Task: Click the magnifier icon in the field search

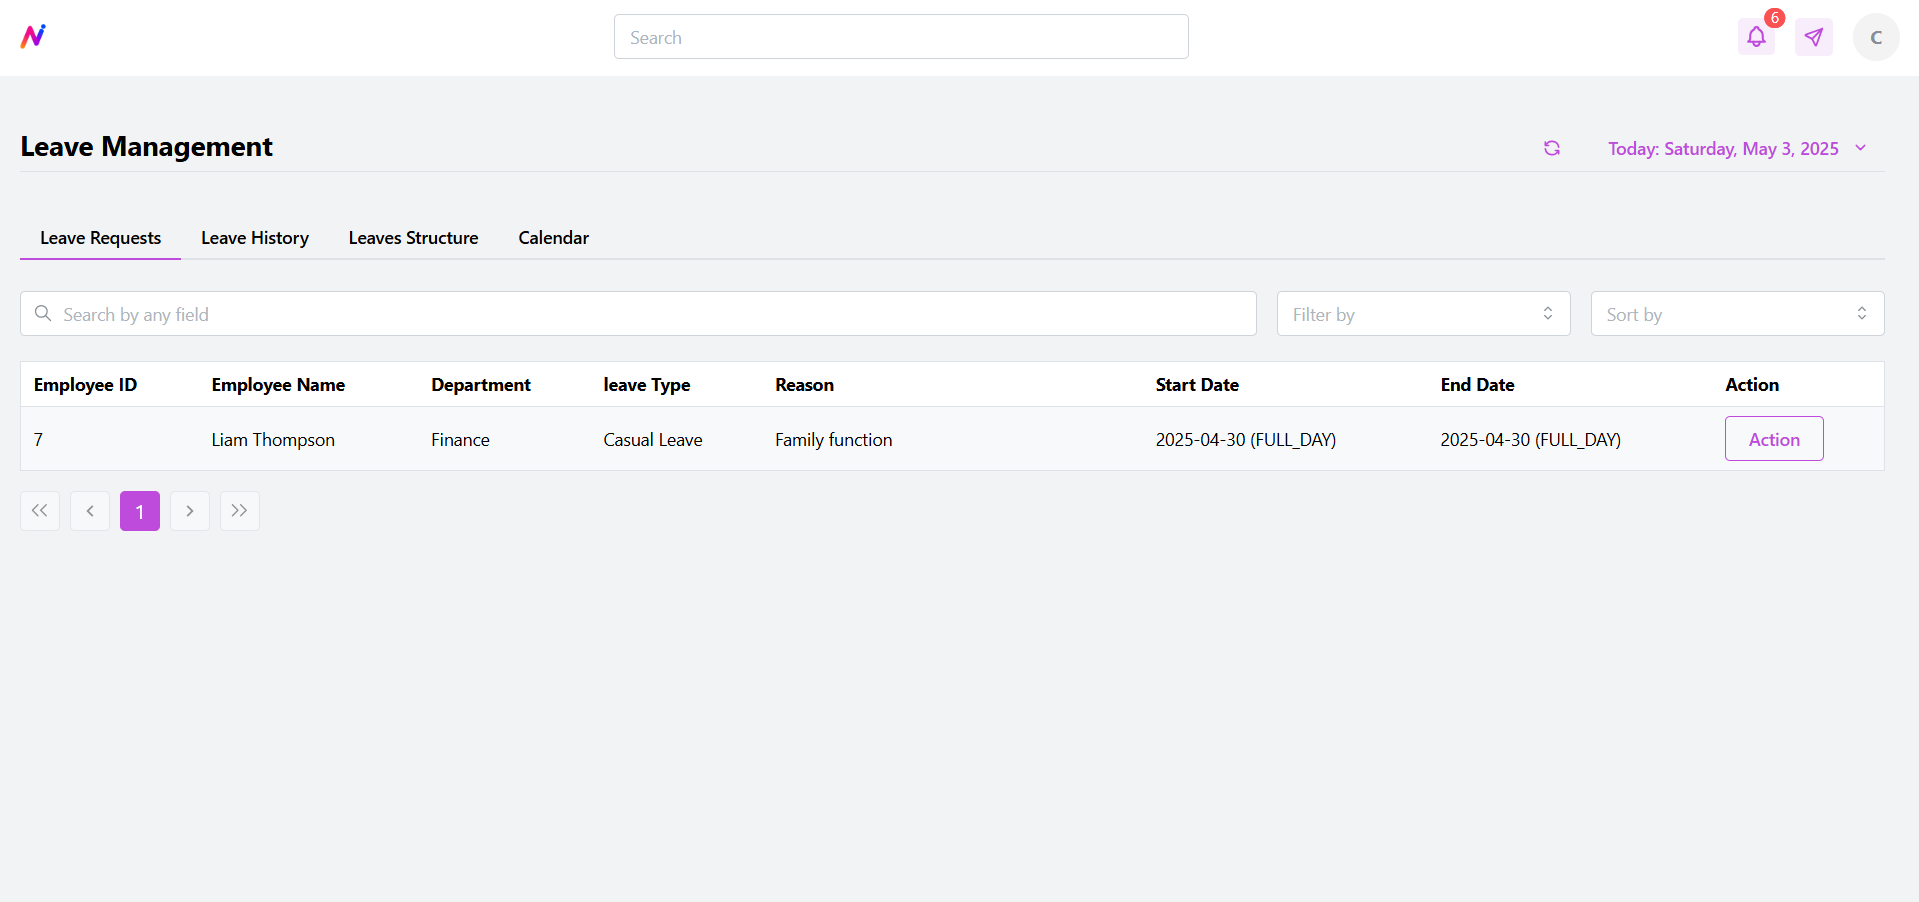Action: pyautogui.click(x=43, y=314)
